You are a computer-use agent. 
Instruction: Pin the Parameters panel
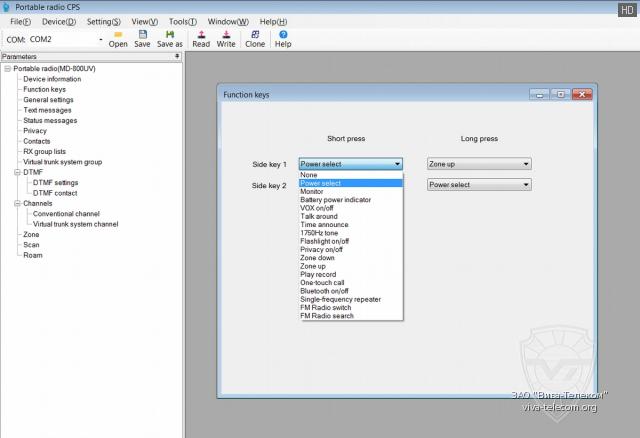click(x=177, y=56)
